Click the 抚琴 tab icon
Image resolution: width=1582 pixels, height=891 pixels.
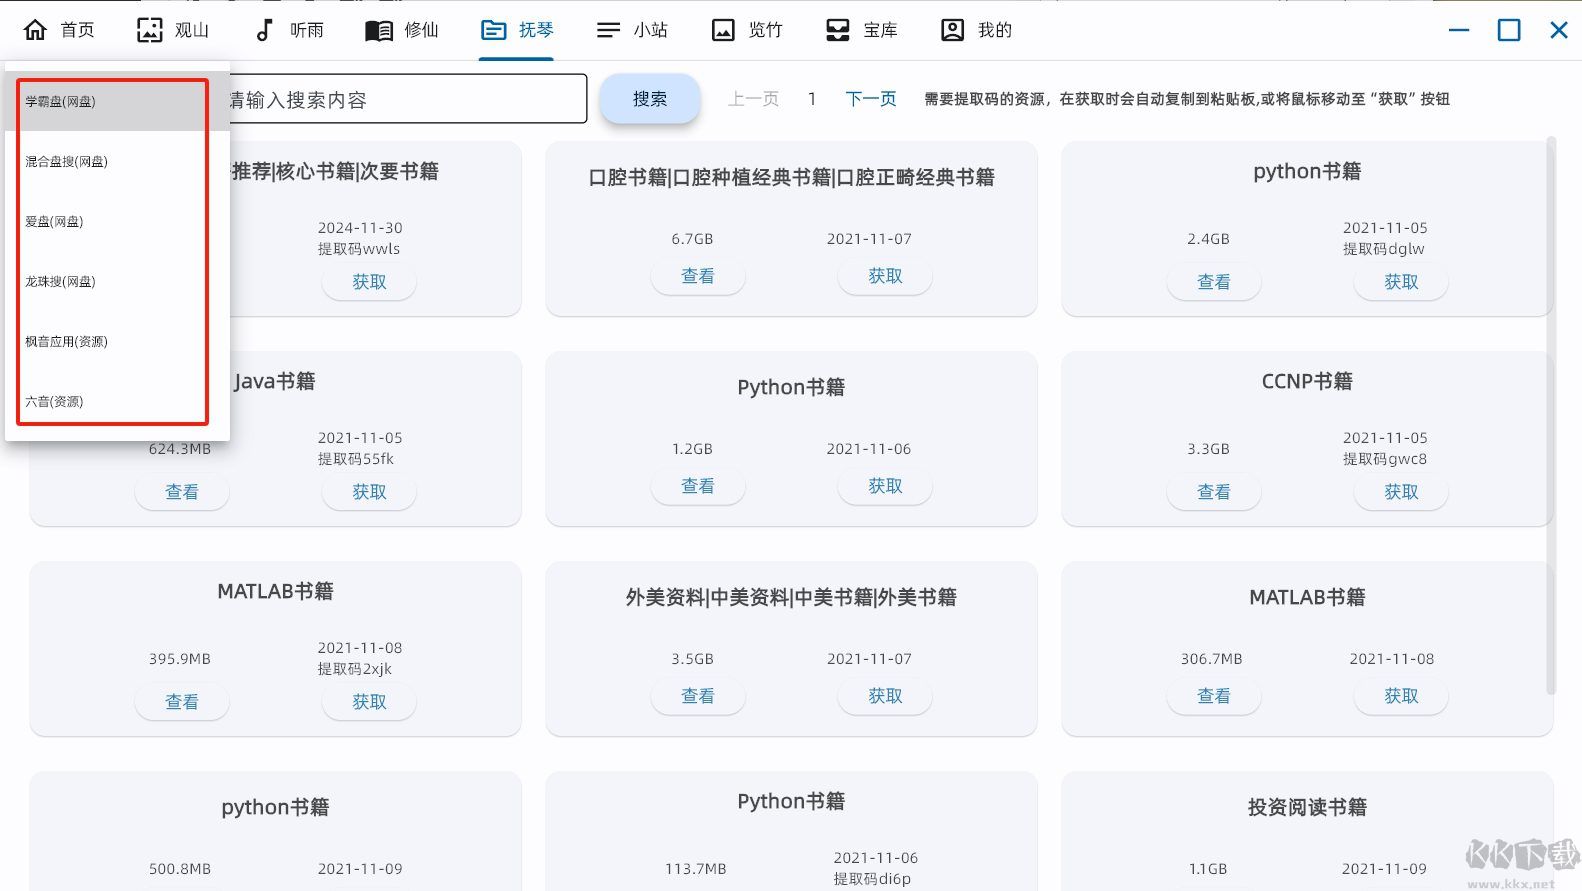coord(494,30)
